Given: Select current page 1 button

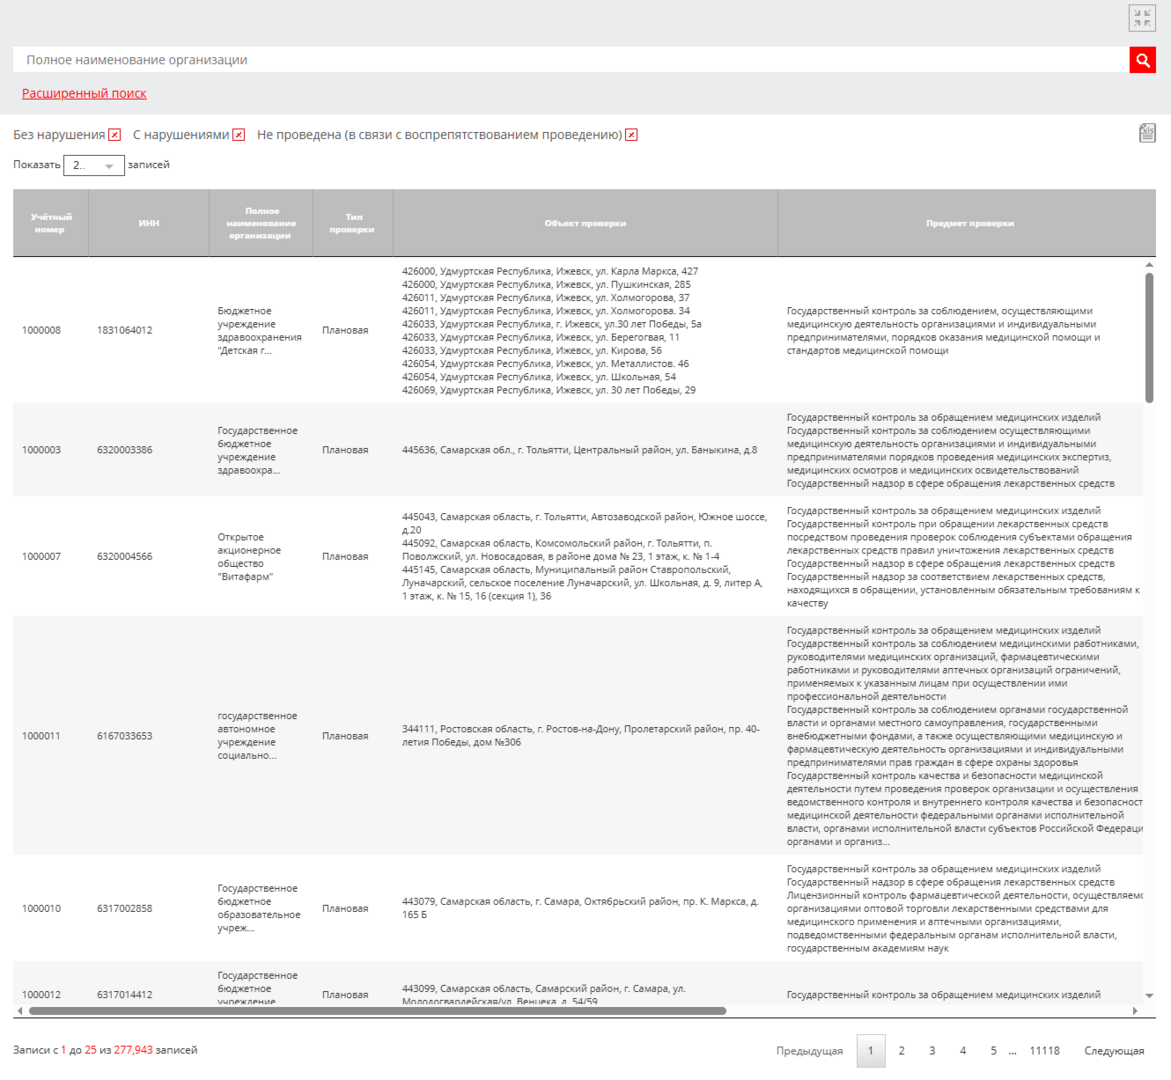Looking at the screenshot, I should pos(871,1051).
